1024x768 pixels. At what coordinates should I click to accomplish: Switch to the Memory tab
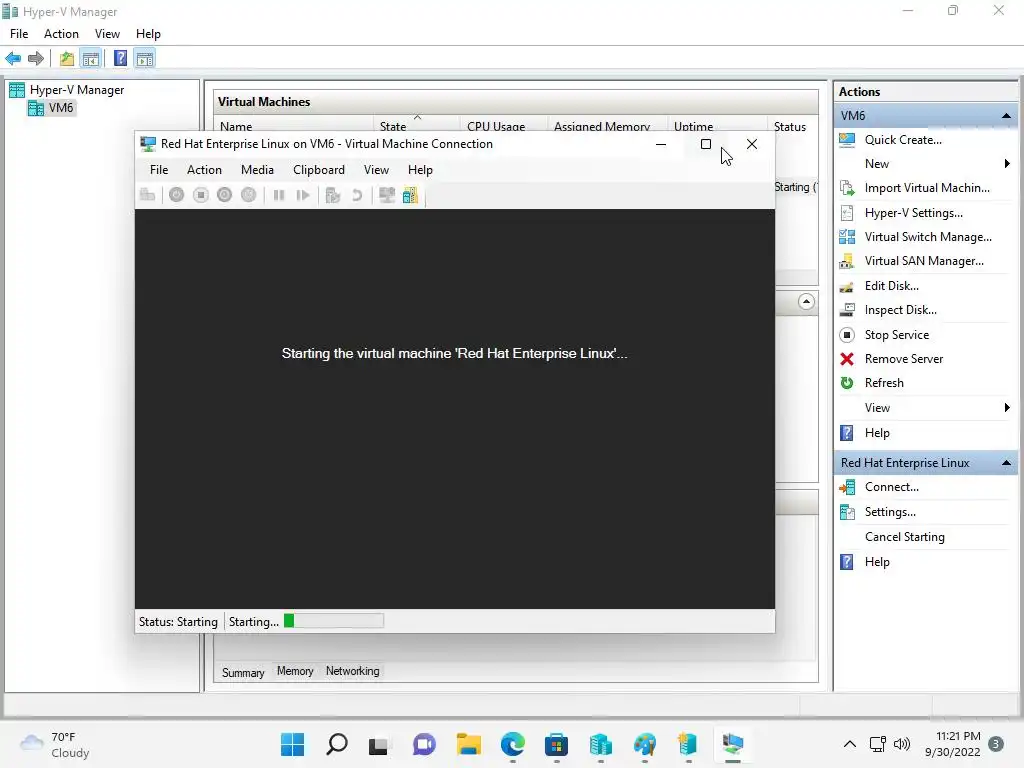pyautogui.click(x=295, y=671)
